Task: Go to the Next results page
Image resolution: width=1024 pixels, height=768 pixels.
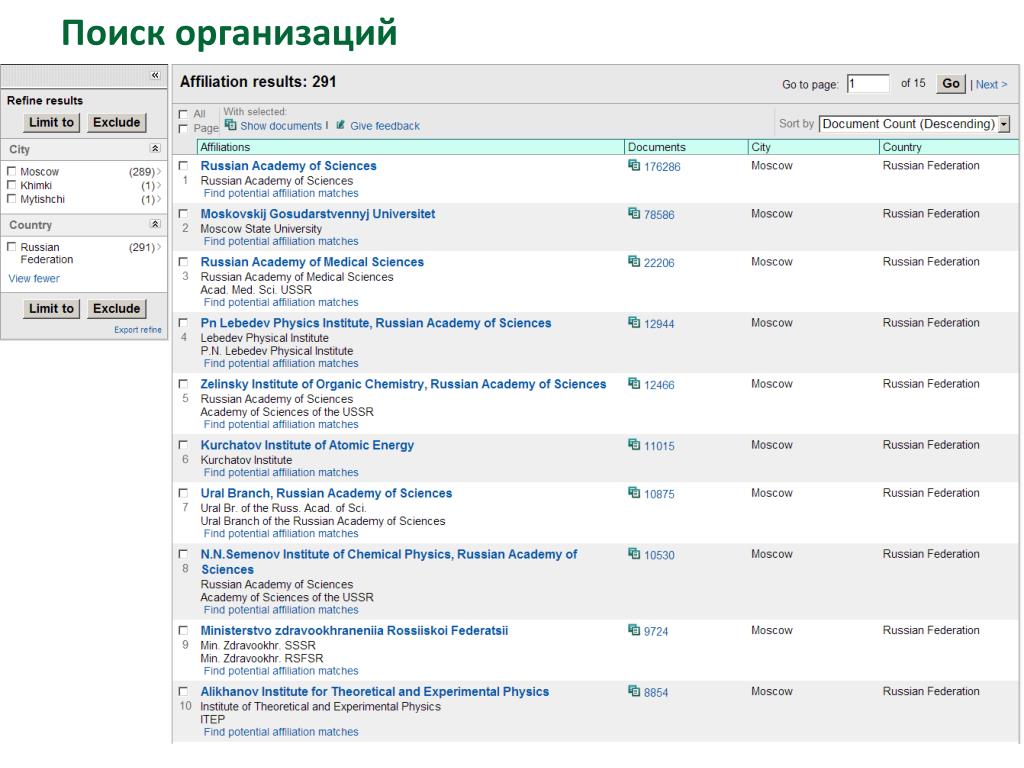Action: pos(991,84)
